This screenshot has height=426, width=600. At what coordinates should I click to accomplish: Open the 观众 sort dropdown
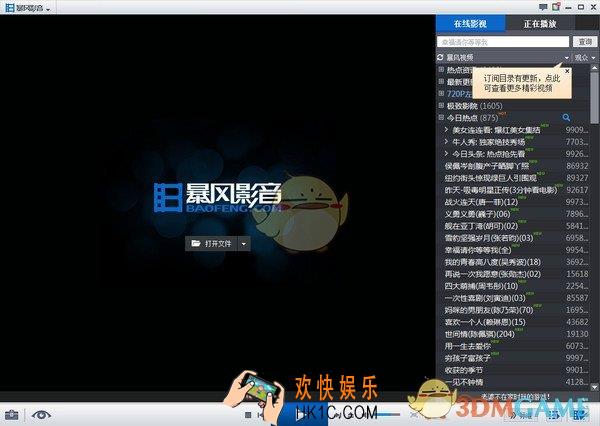tap(584, 57)
